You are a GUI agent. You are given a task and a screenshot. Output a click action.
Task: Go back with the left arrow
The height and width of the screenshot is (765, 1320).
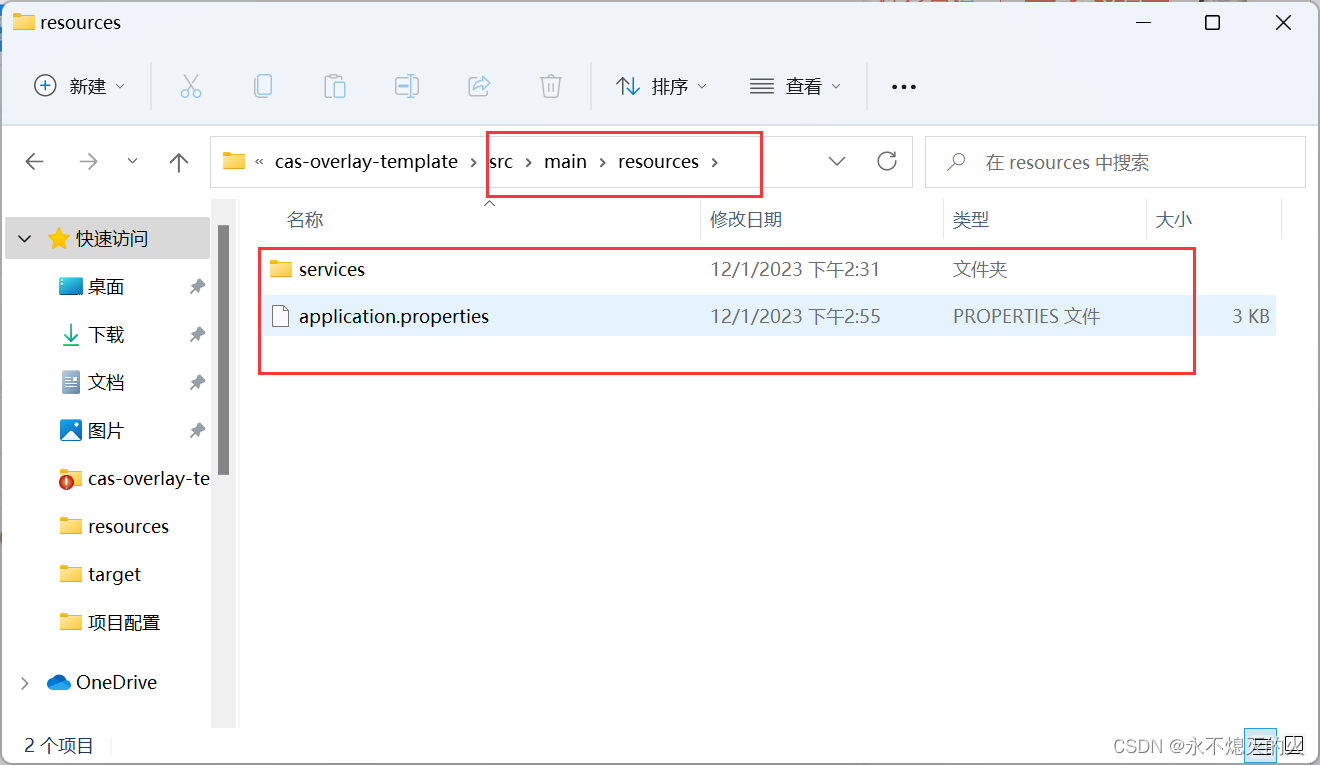(35, 162)
